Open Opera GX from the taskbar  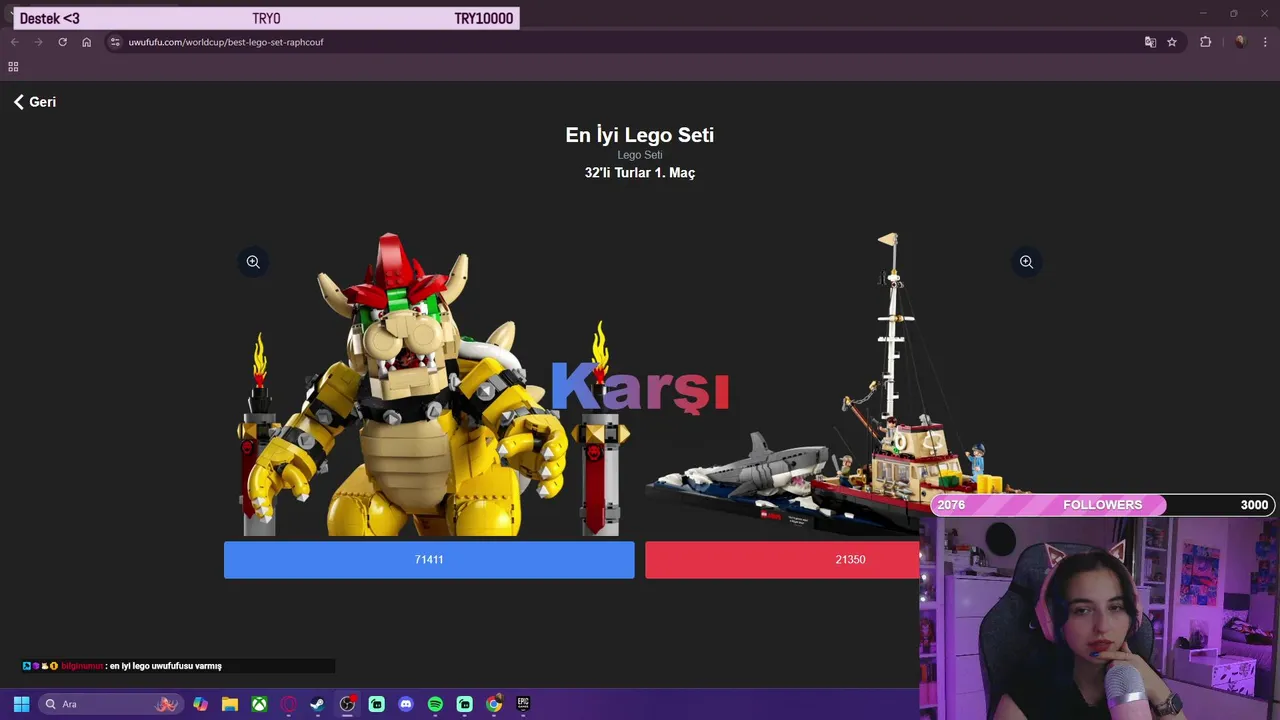pos(288,704)
